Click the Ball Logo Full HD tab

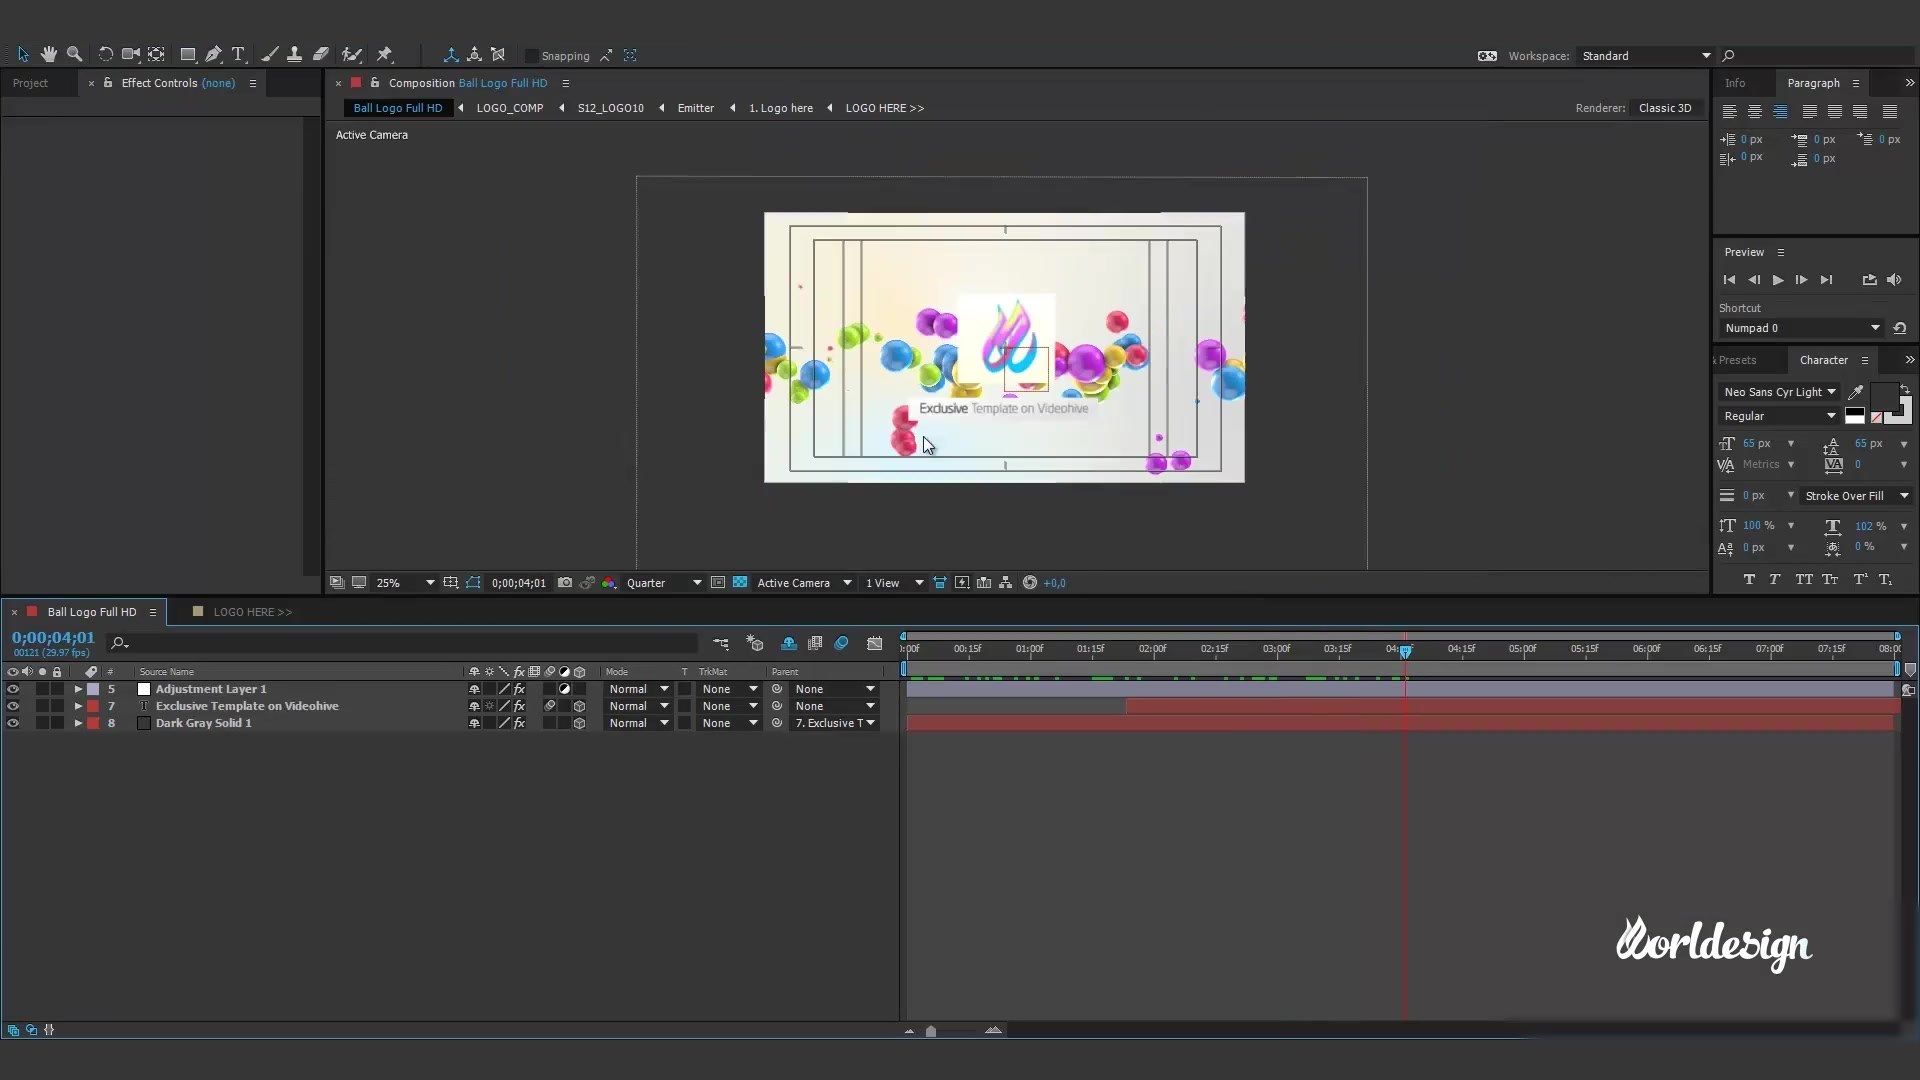pos(91,611)
